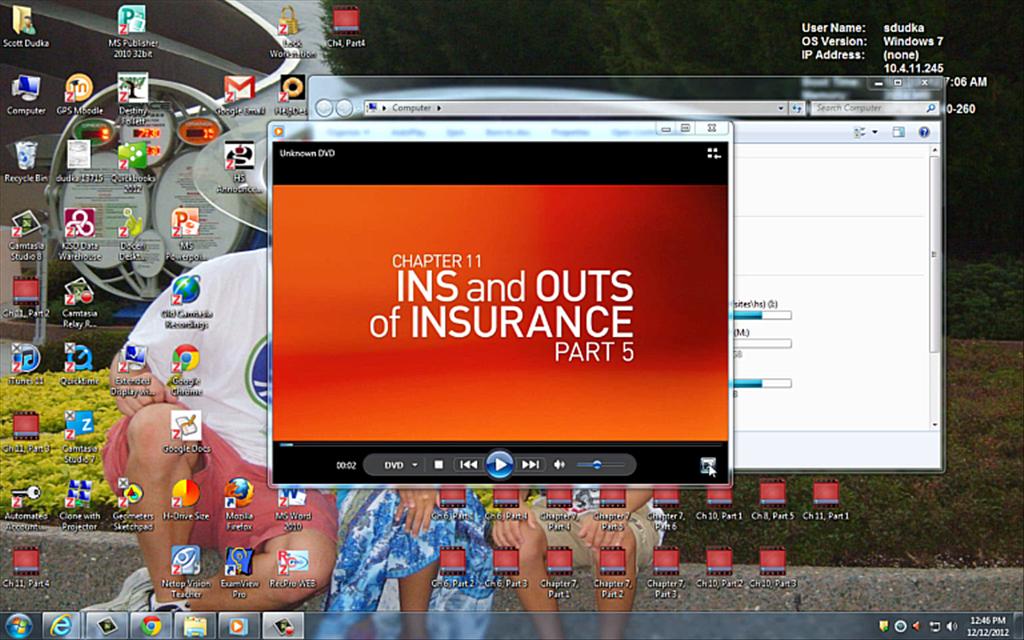The height and width of the screenshot is (640, 1024).
Task: Select the ExamView Pro shortcut
Action: [239, 572]
